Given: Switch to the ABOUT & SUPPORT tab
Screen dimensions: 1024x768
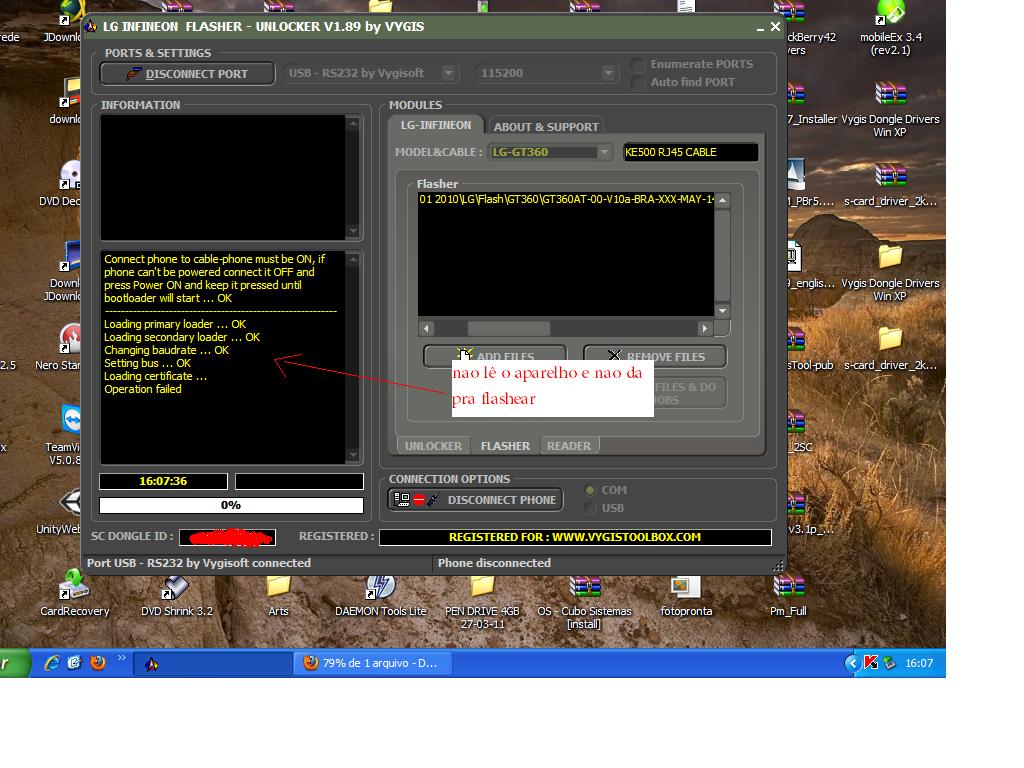Looking at the screenshot, I should pyautogui.click(x=546, y=127).
